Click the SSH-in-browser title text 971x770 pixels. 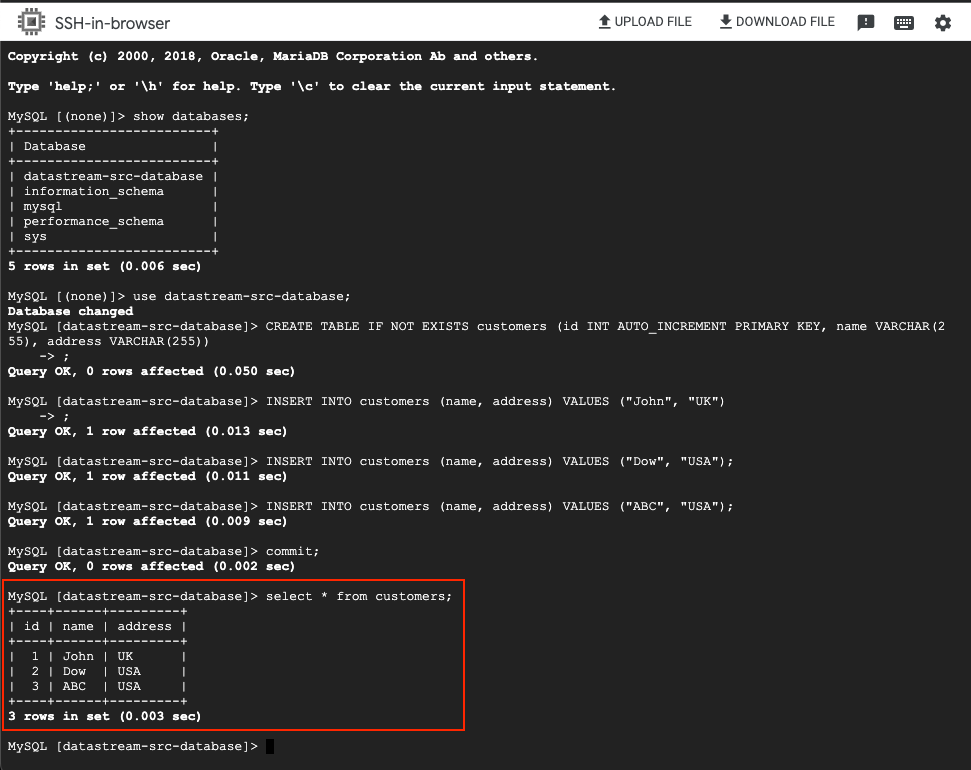click(x=112, y=22)
